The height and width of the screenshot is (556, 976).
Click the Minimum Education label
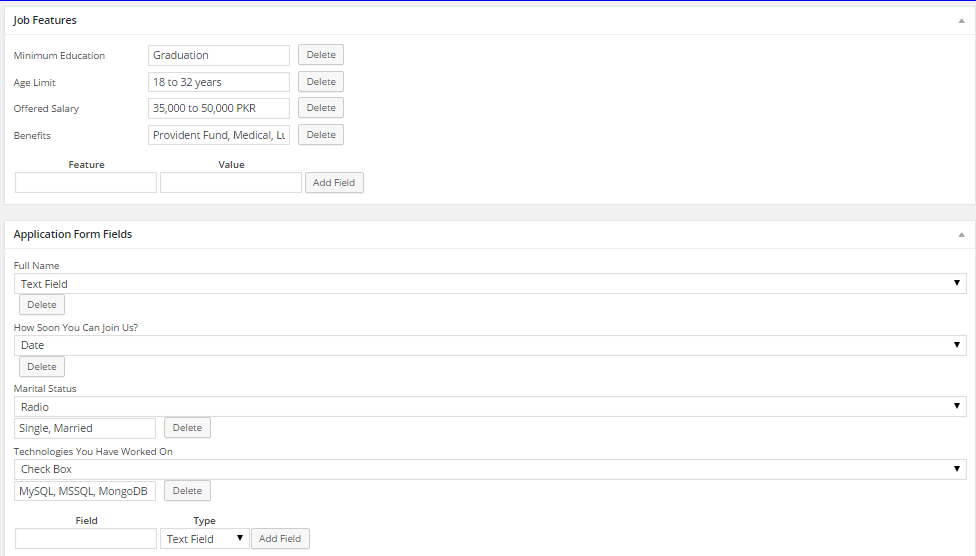coord(59,55)
